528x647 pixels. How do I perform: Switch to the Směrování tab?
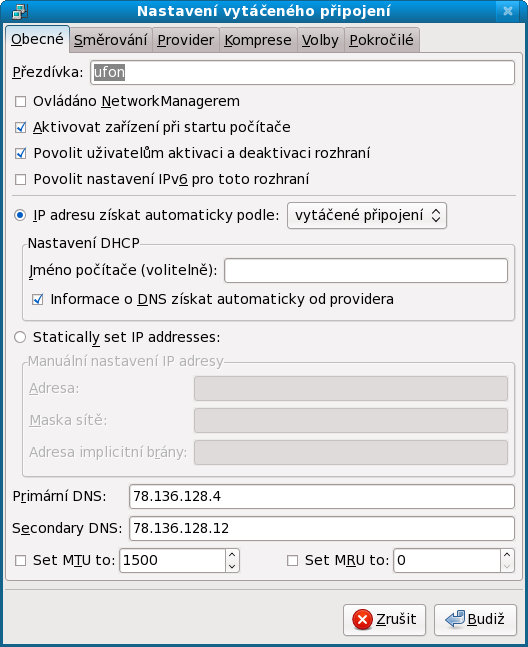click(x=111, y=40)
